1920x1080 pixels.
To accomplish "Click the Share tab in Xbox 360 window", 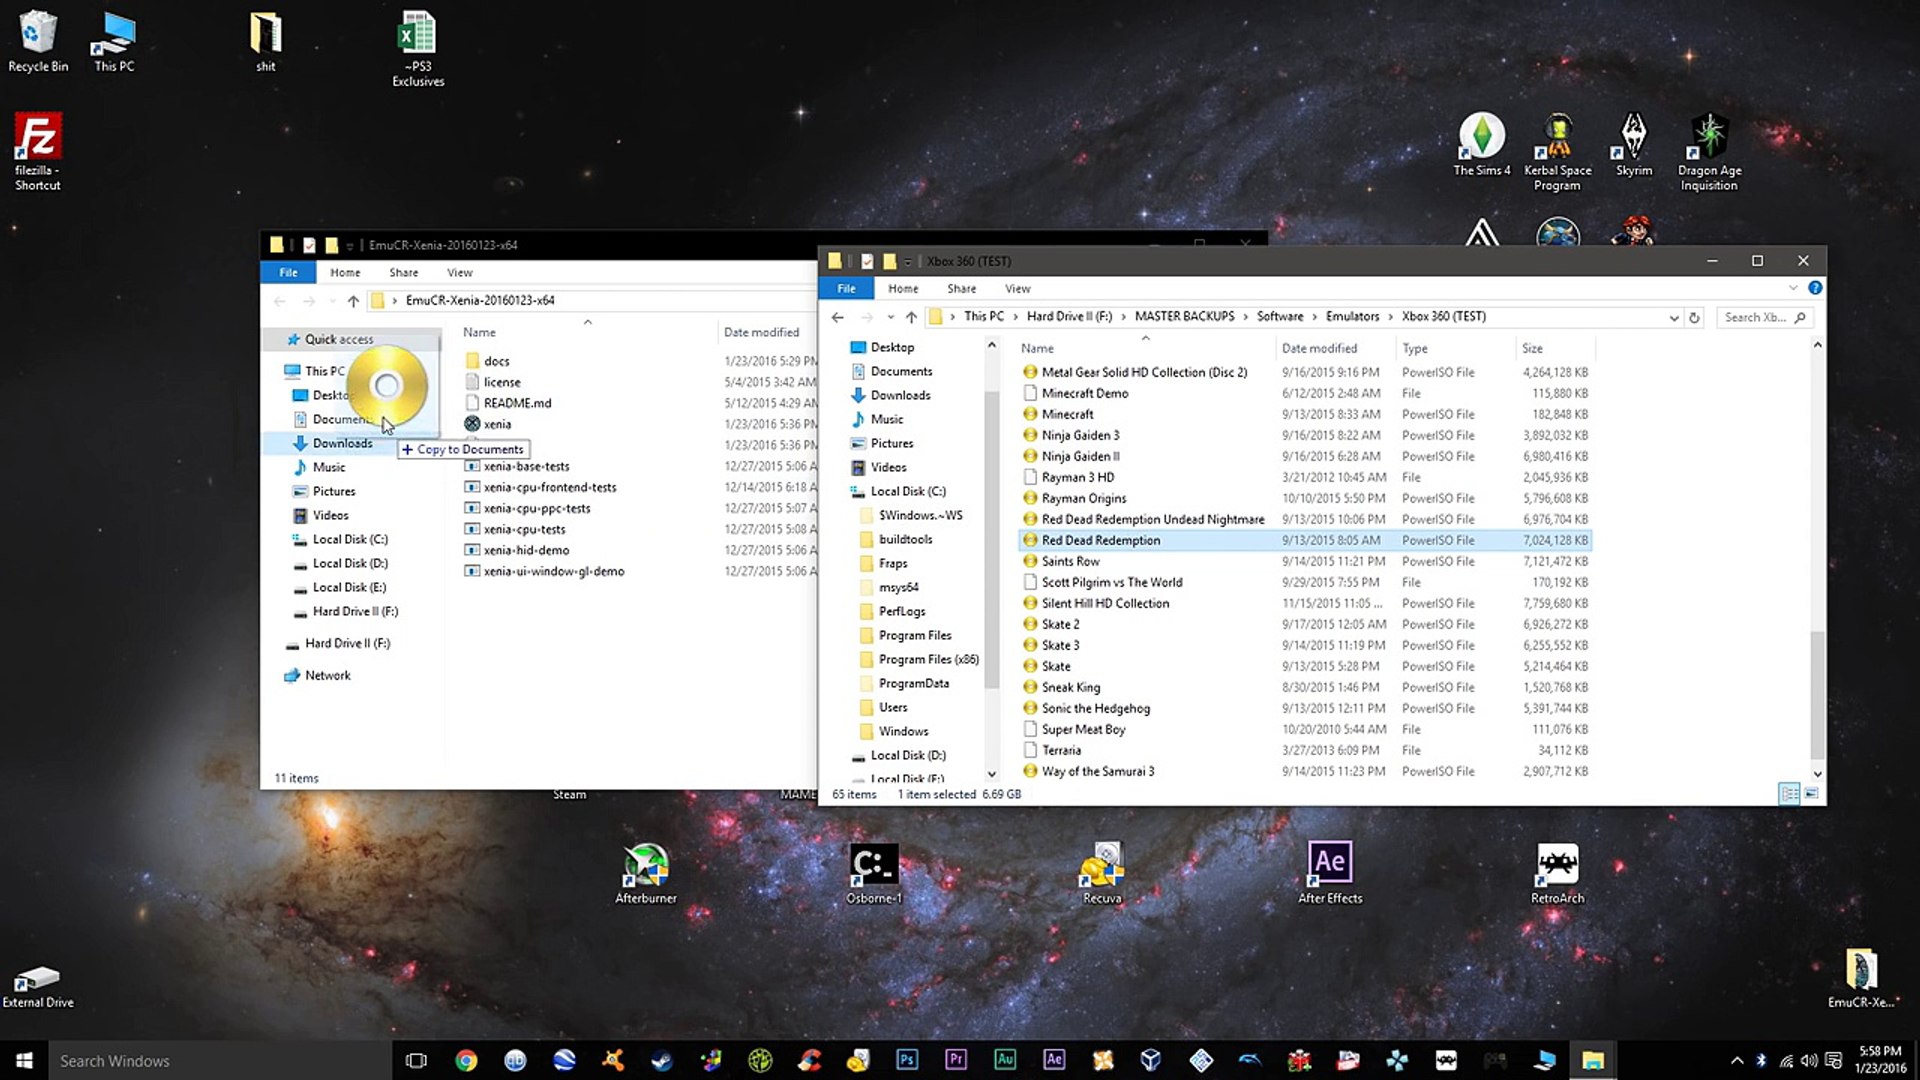I will pos(961,287).
